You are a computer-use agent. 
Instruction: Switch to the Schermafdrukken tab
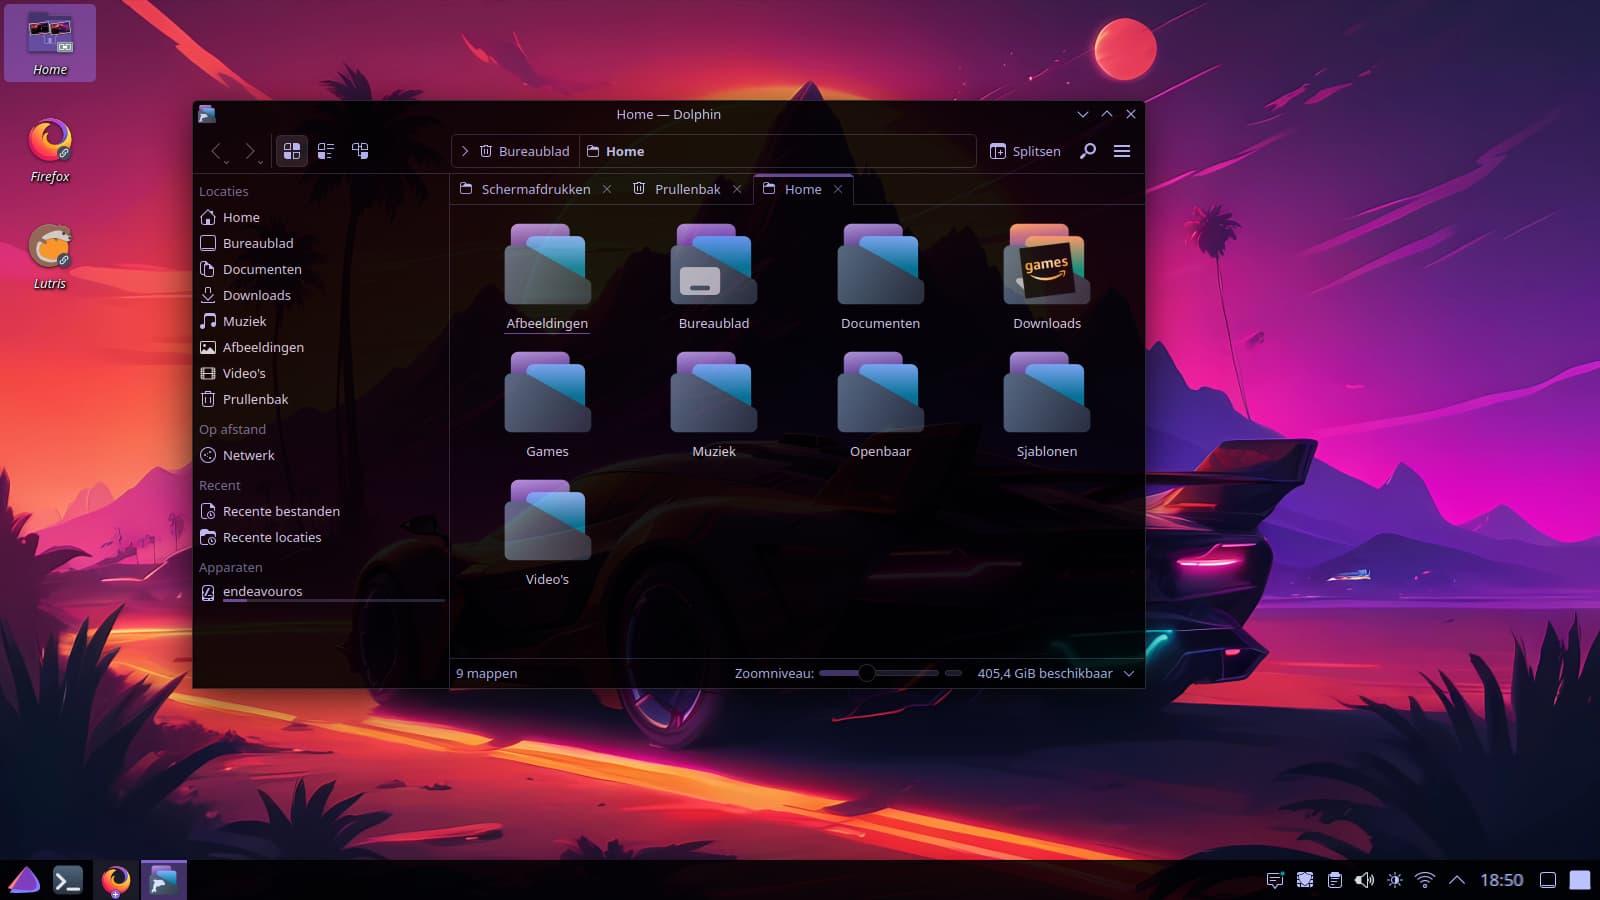535,189
